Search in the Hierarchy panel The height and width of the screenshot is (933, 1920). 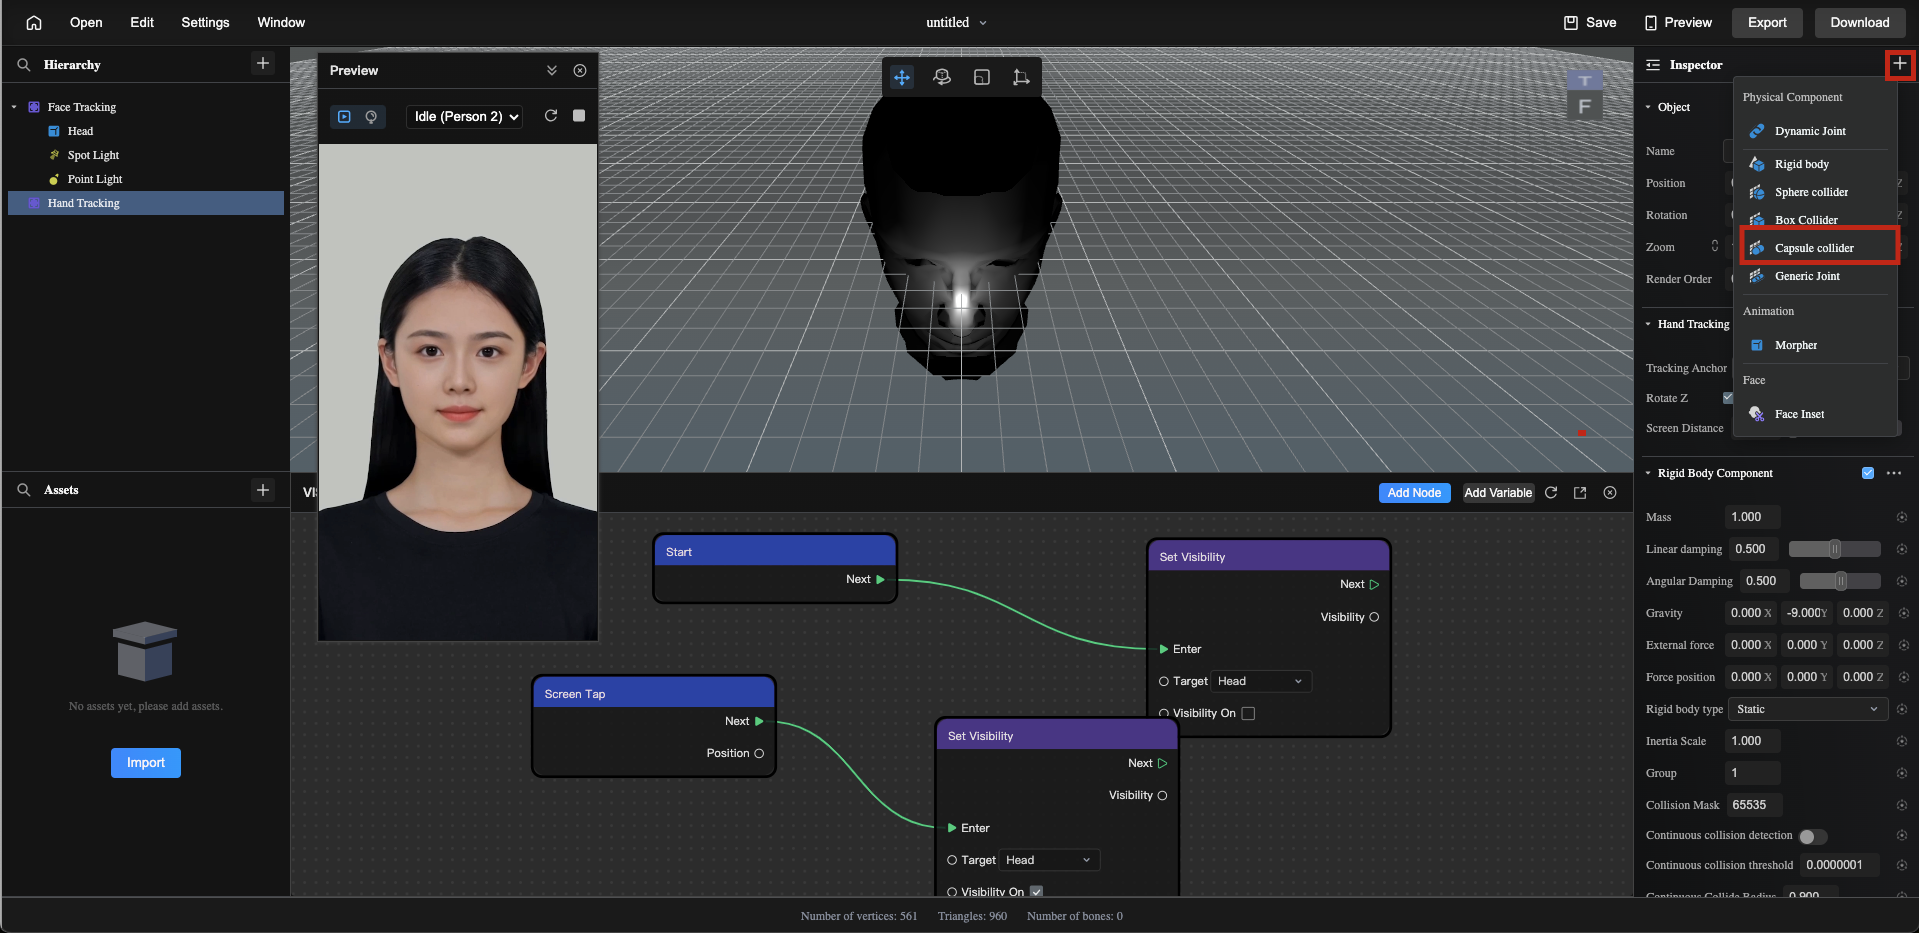tap(24, 64)
